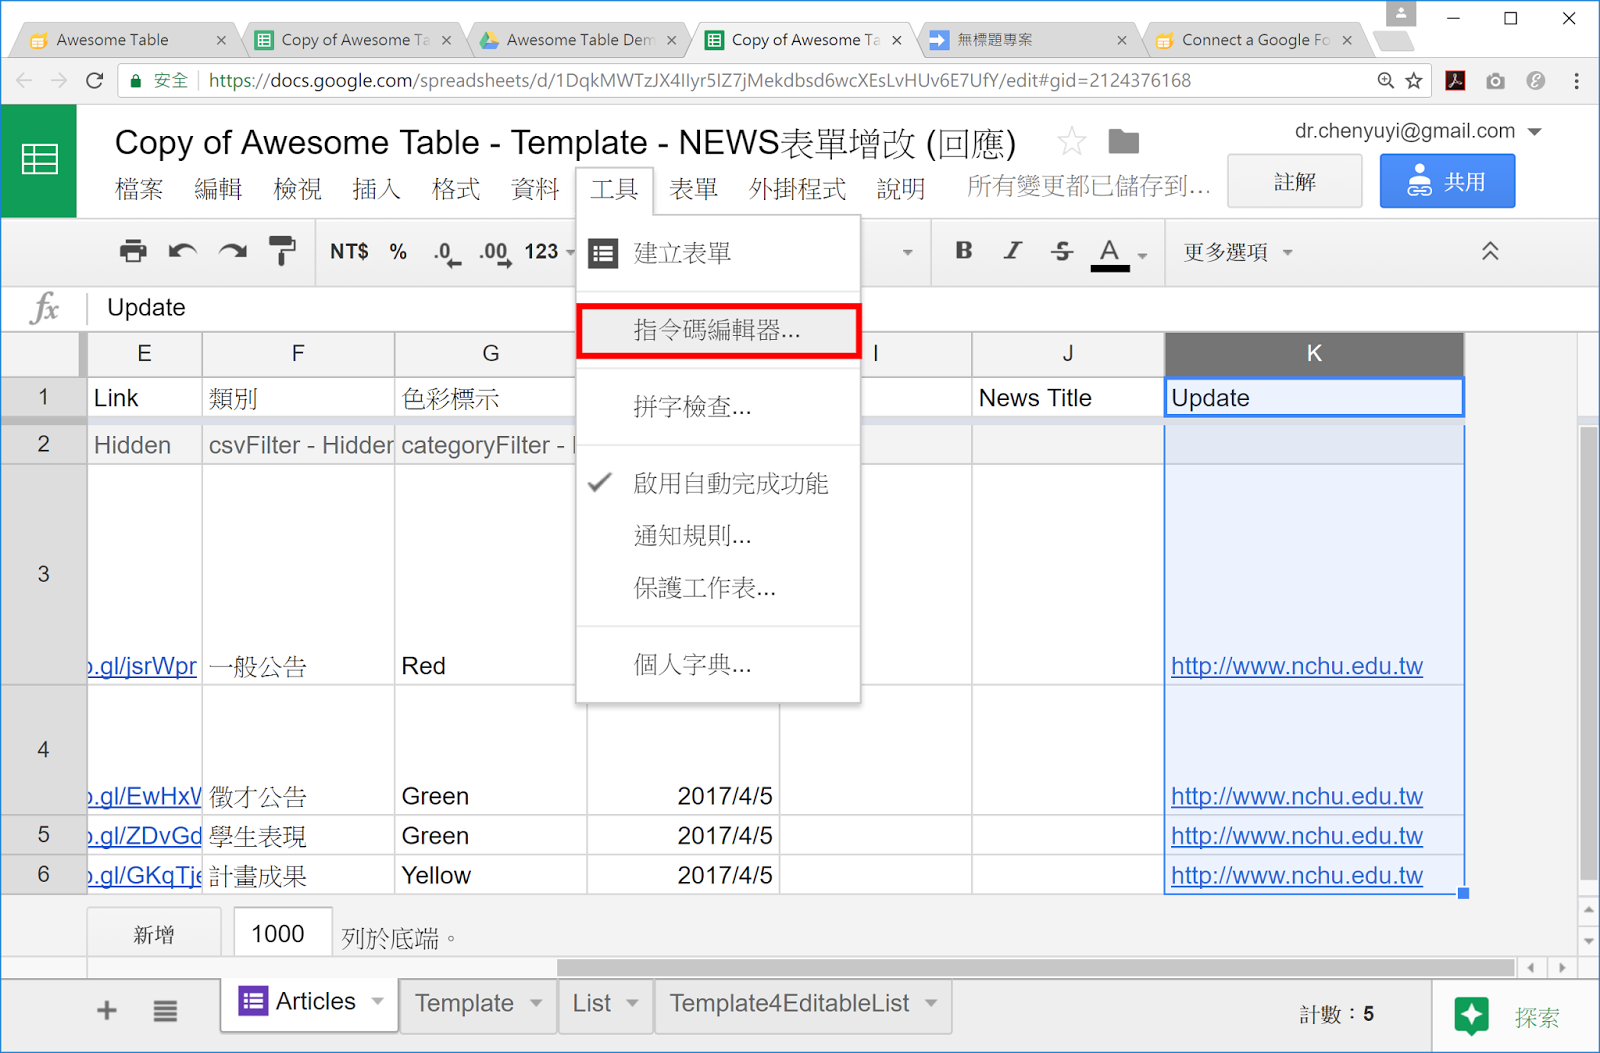The width and height of the screenshot is (1600, 1053).
Task: Reload the page in Chrome
Action: coord(94,81)
